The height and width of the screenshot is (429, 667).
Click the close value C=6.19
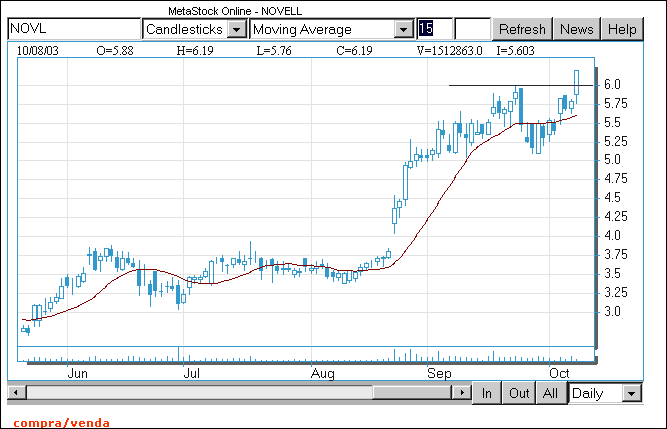pos(354,51)
